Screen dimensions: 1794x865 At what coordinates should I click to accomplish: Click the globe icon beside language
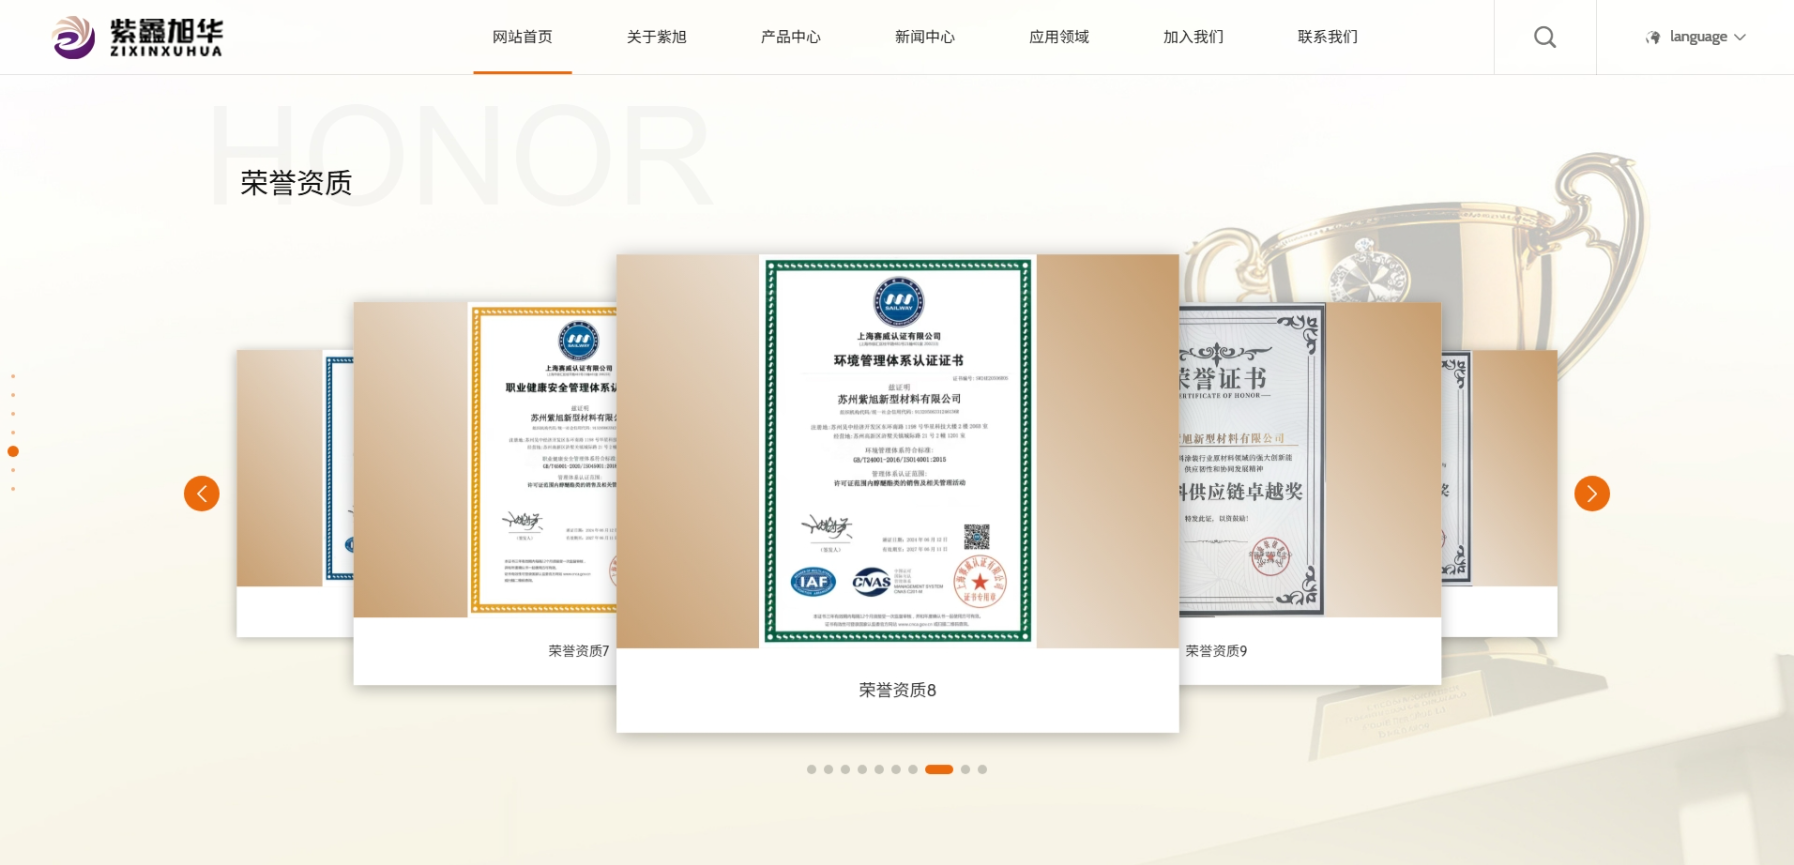point(1653,37)
